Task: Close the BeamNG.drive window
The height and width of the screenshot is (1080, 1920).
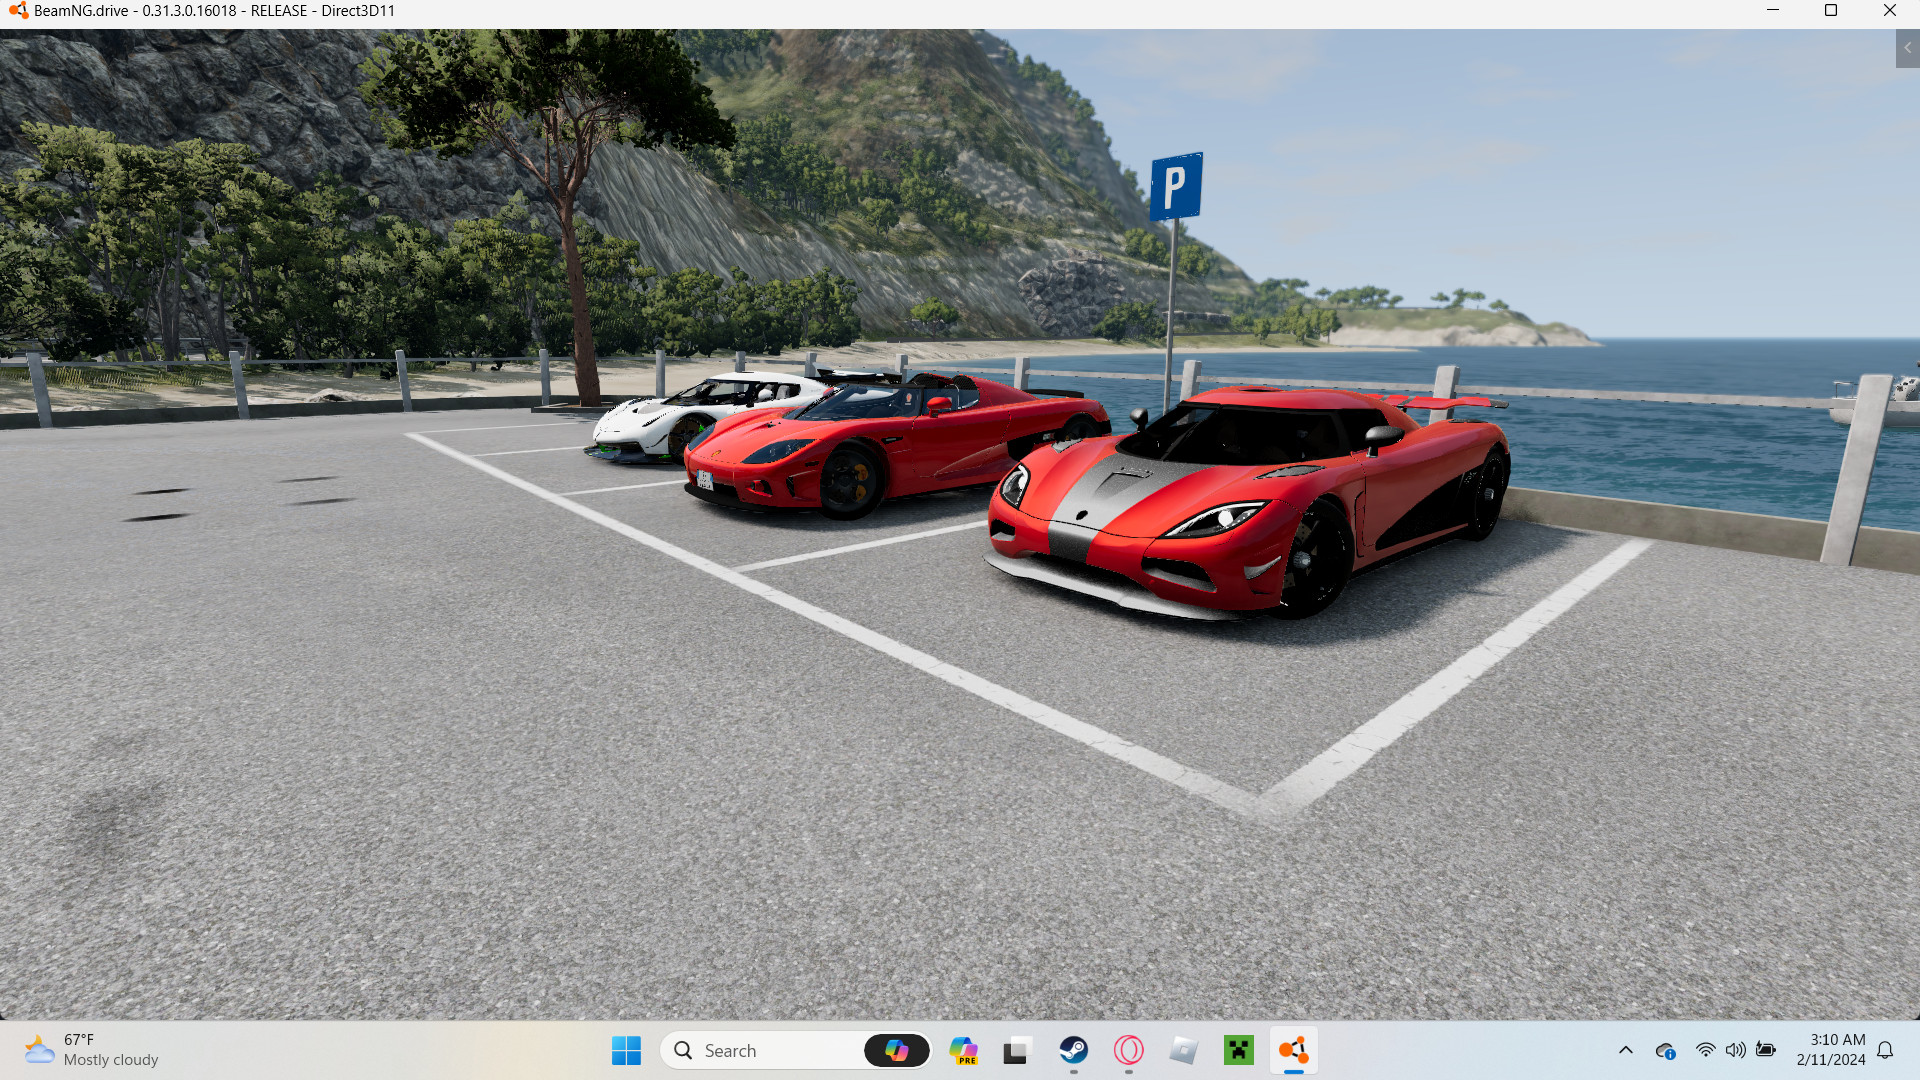Action: [1890, 11]
